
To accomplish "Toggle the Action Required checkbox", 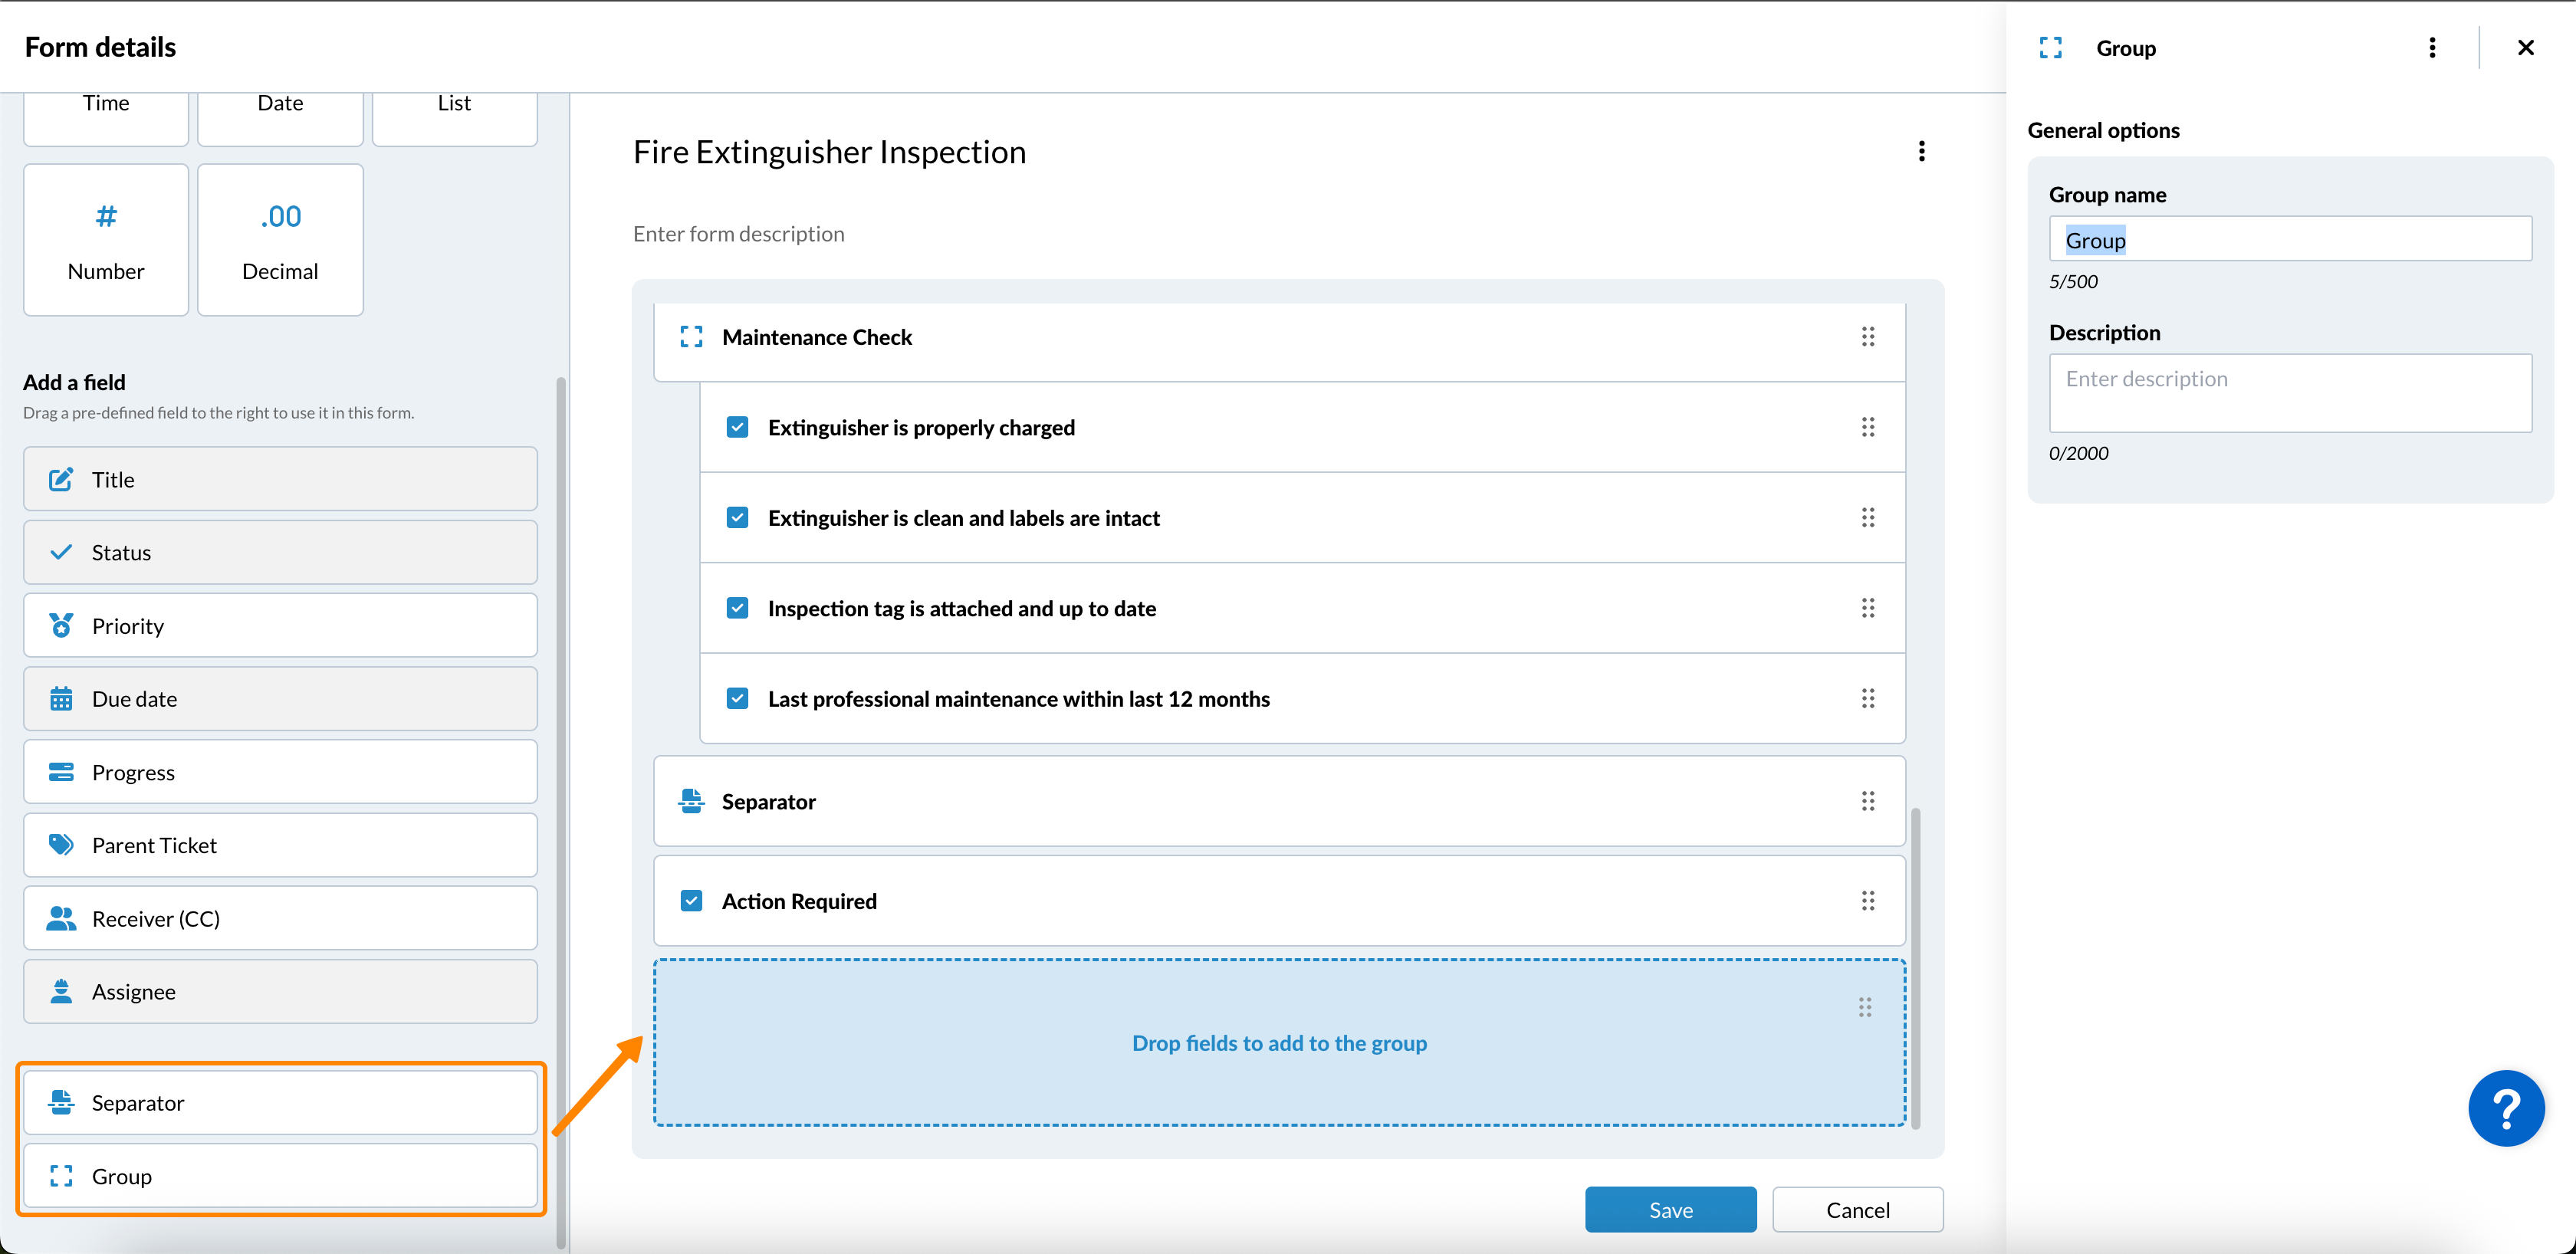I will 691,901.
